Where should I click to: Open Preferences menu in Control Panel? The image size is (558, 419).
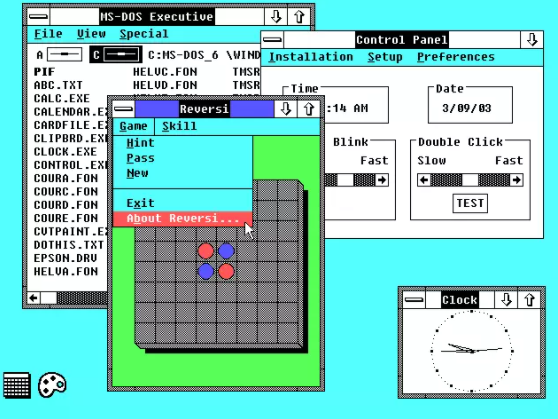click(456, 57)
